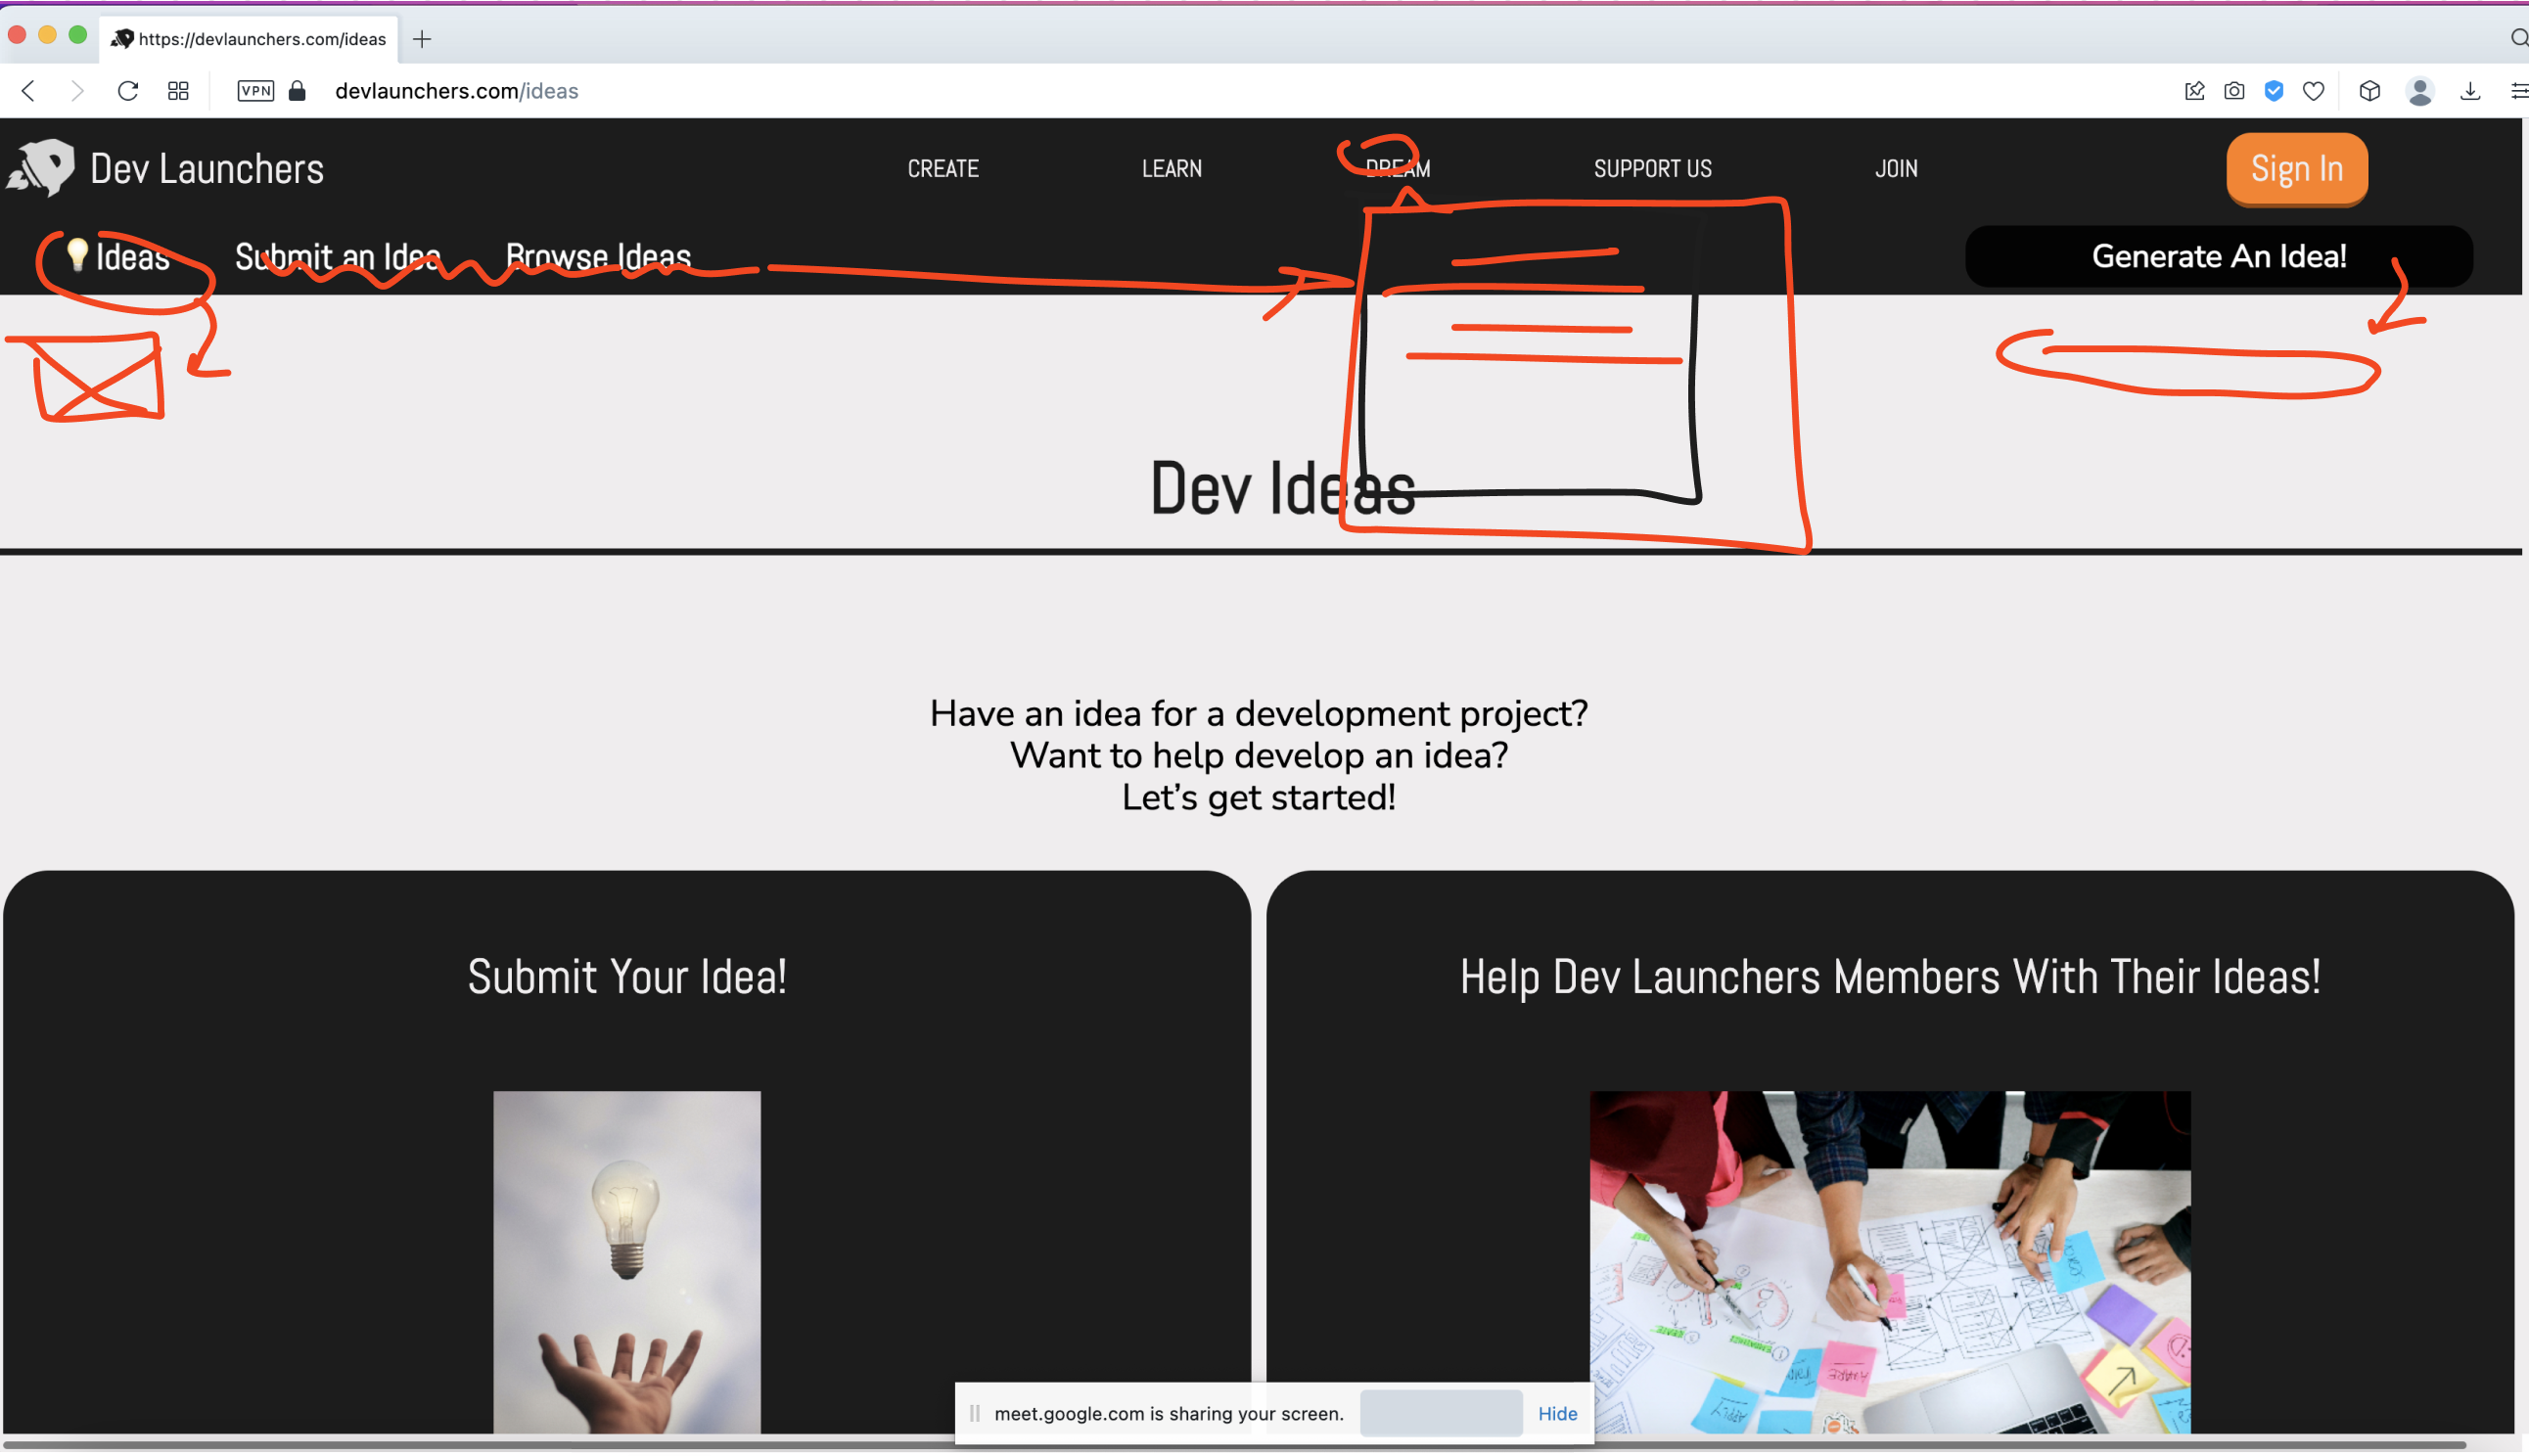
Task: Go to the Browse Ideas link
Action: pyautogui.click(x=598, y=257)
